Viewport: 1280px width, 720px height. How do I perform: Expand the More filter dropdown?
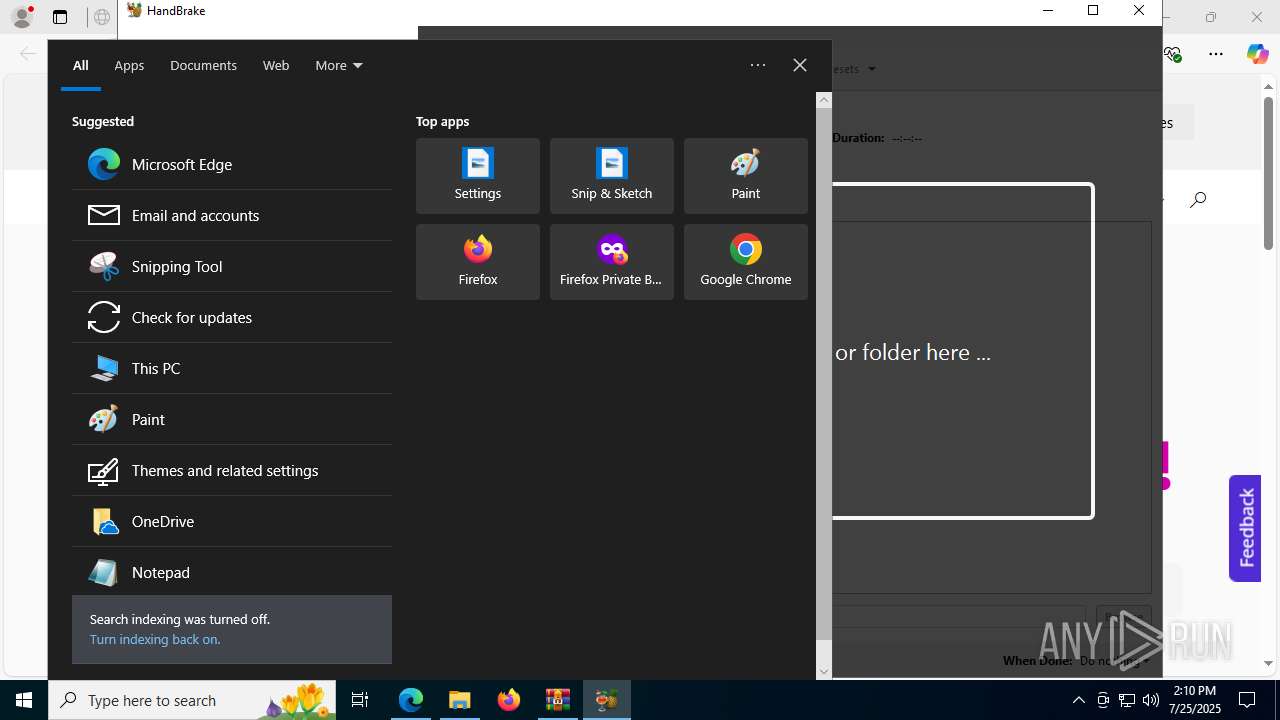coord(339,66)
